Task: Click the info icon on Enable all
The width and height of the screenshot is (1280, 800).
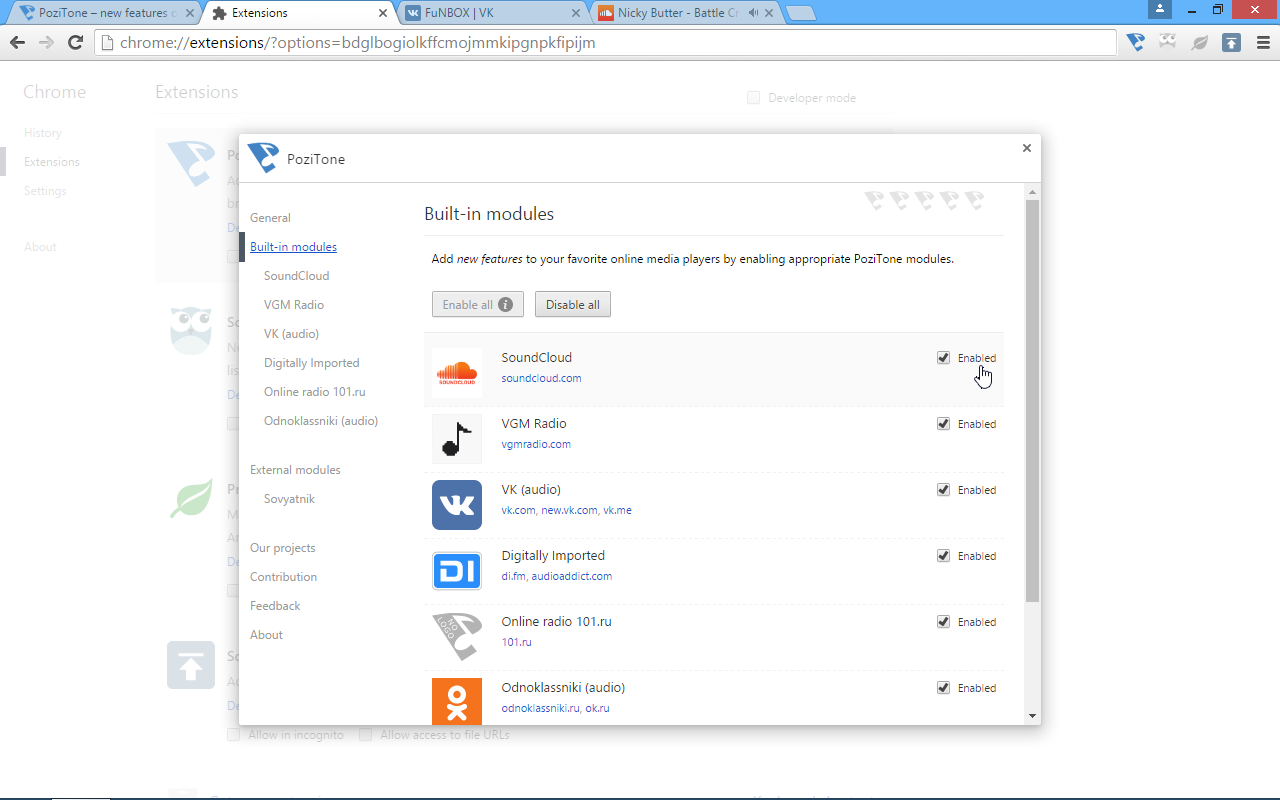Action: click(506, 305)
